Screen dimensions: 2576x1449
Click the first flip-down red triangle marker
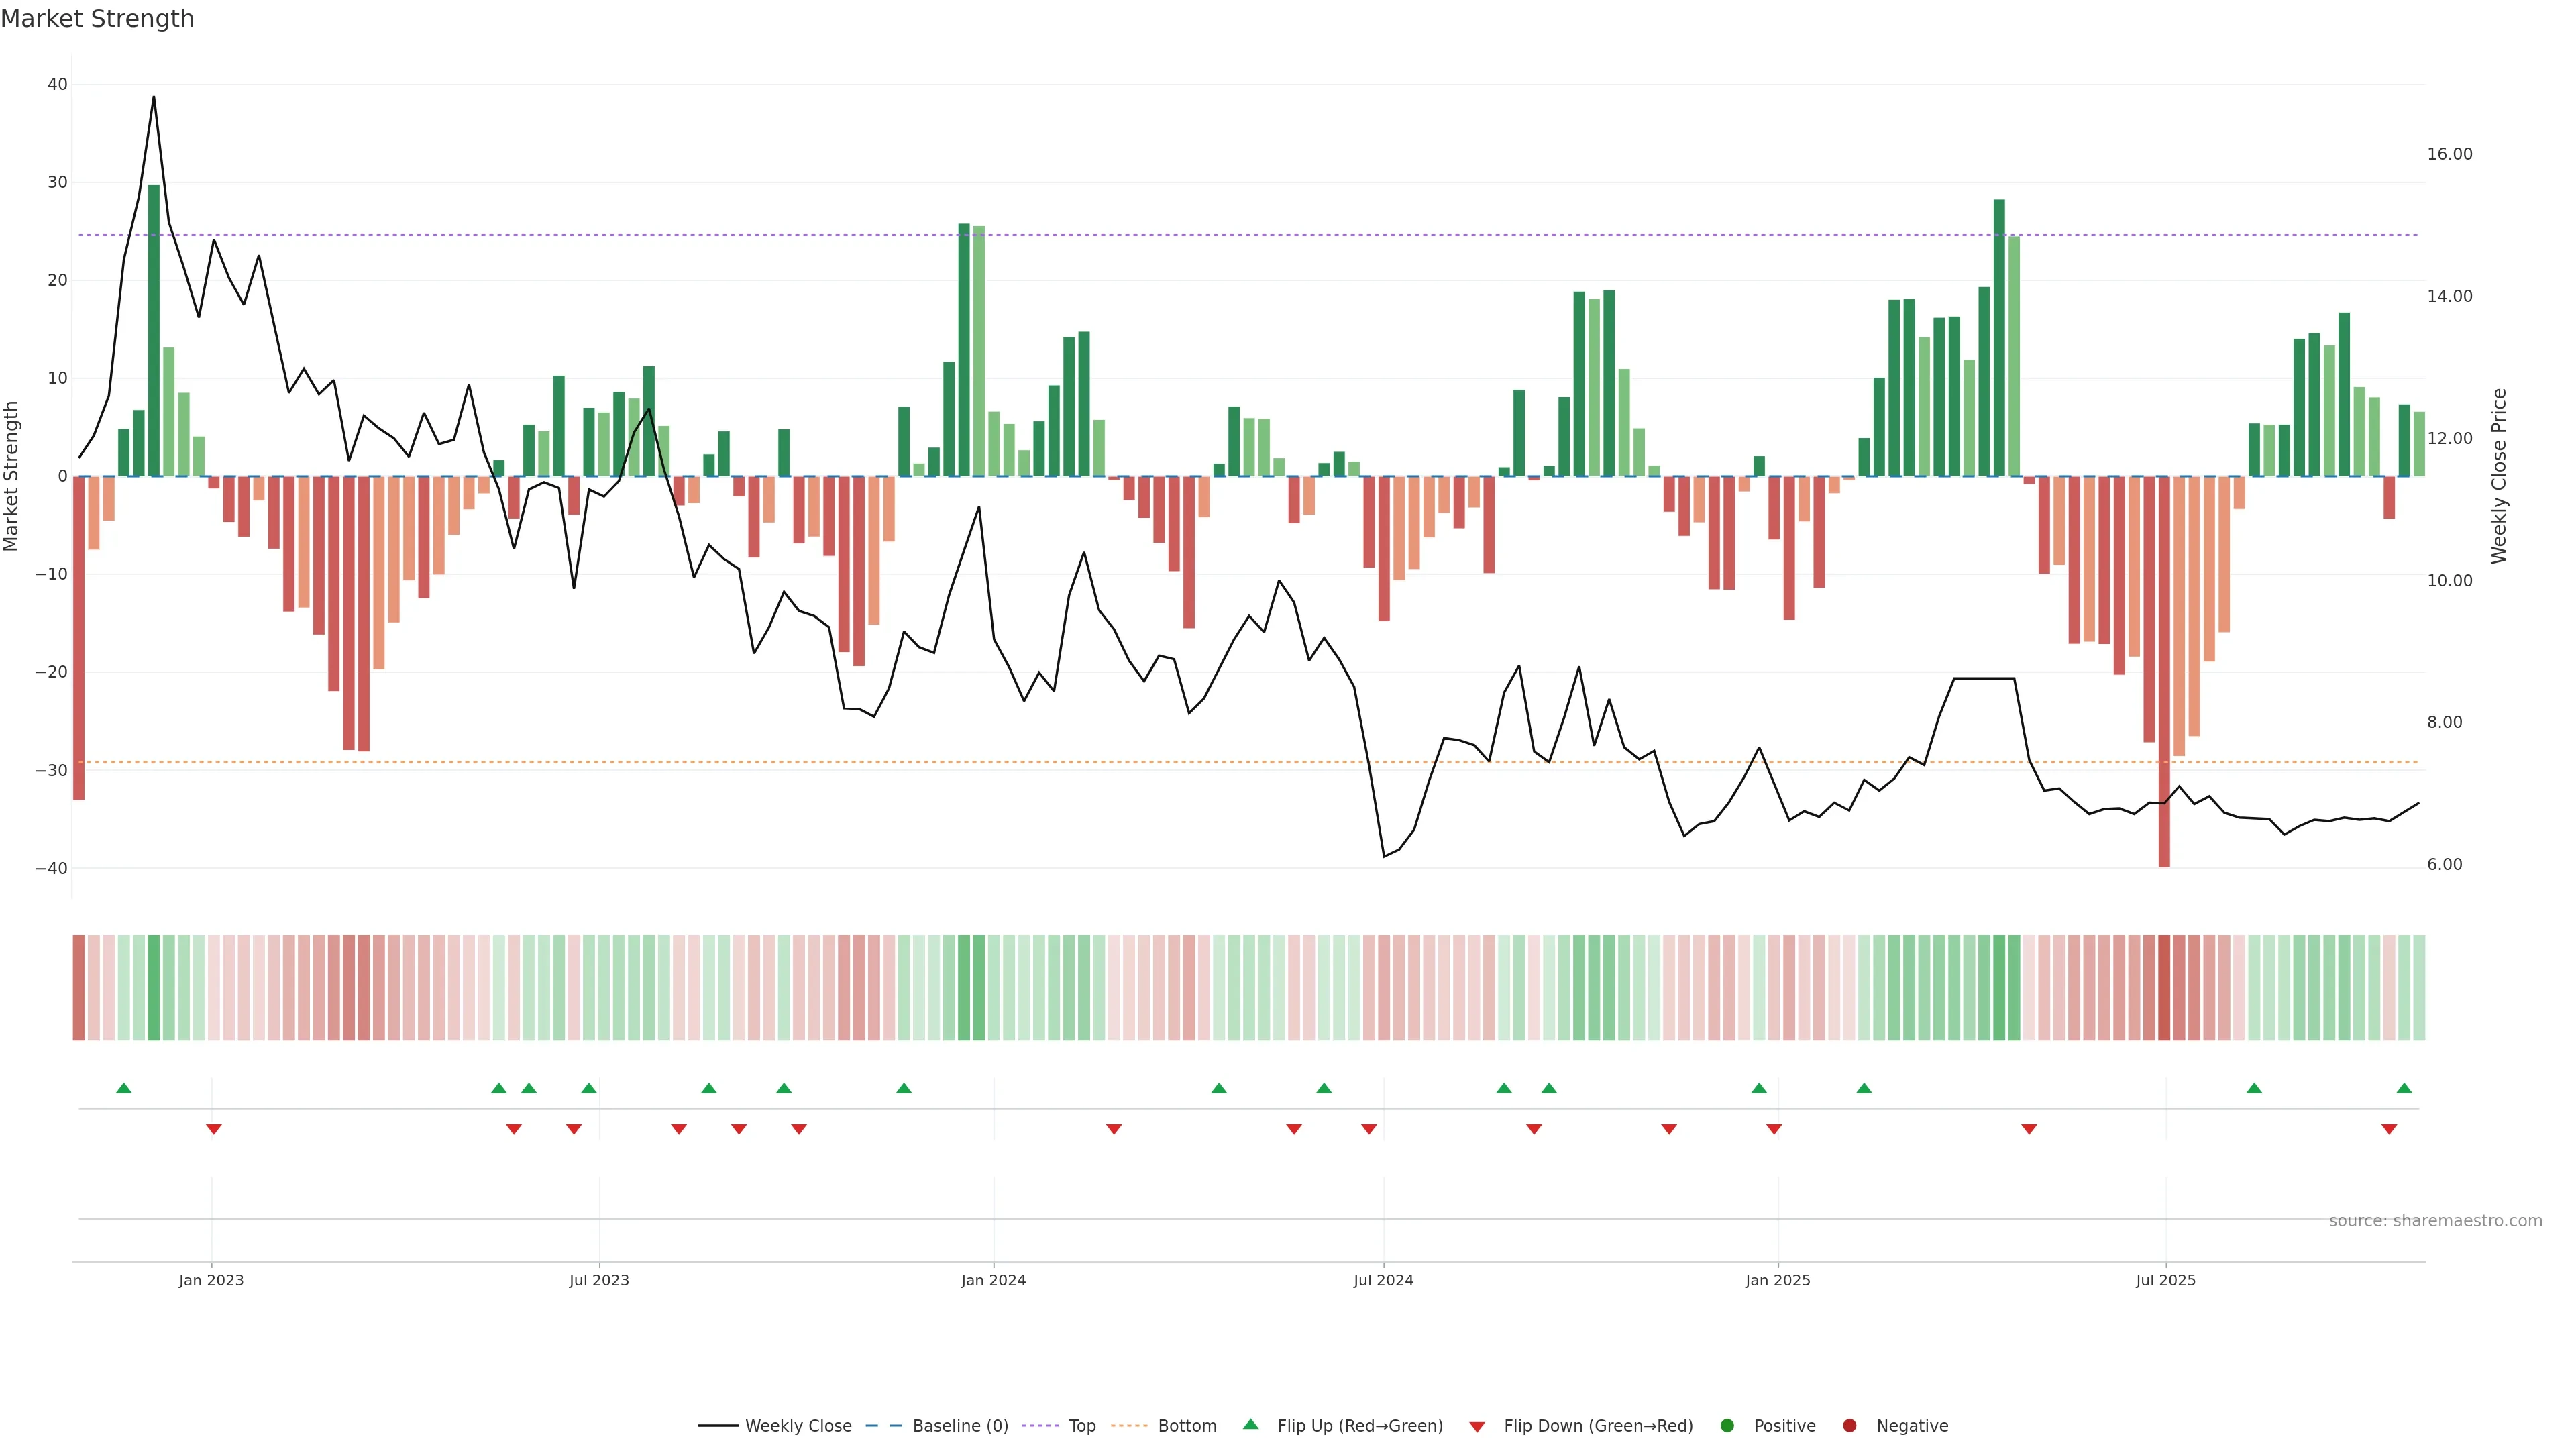coord(213,1129)
